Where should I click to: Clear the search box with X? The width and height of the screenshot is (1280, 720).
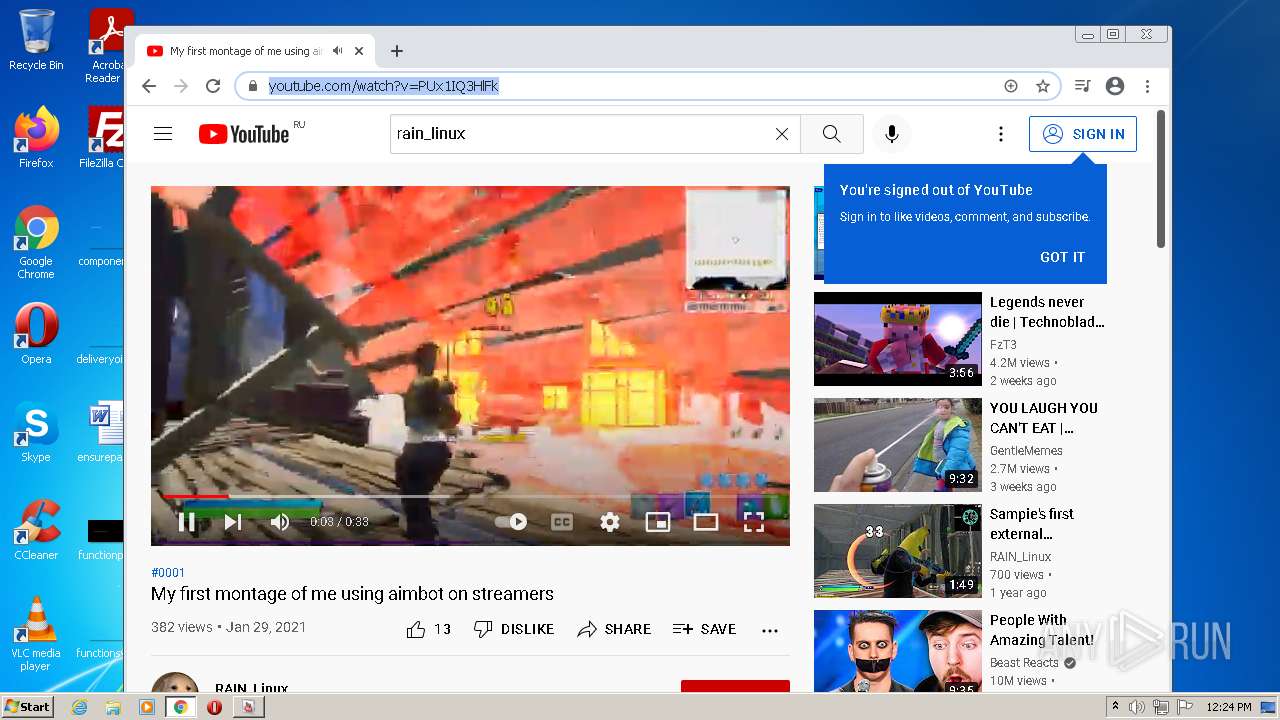click(782, 134)
